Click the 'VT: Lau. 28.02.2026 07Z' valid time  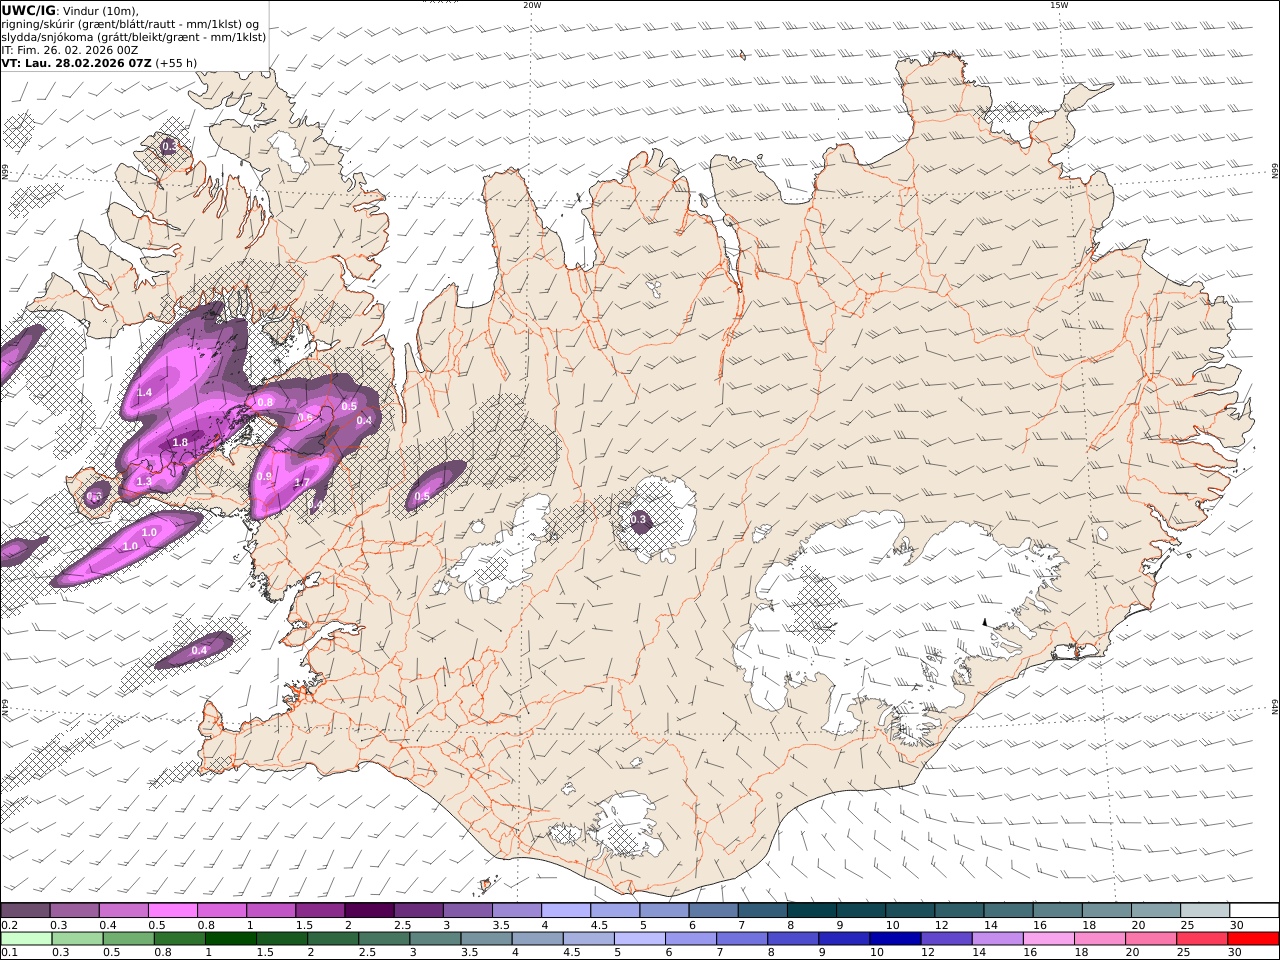tap(77, 63)
